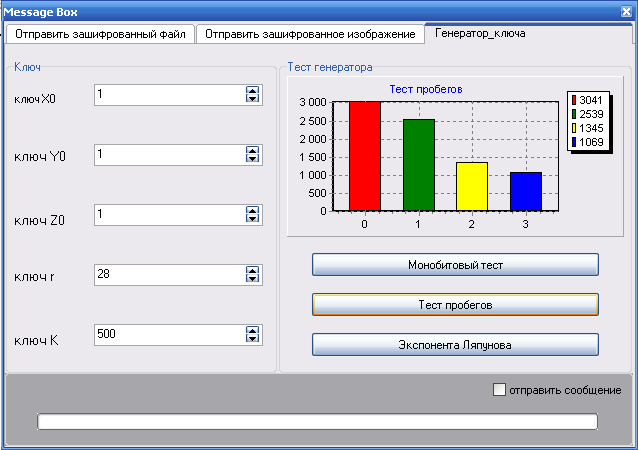Click the 'Экспонента Ляпунова' button

(x=455, y=345)
